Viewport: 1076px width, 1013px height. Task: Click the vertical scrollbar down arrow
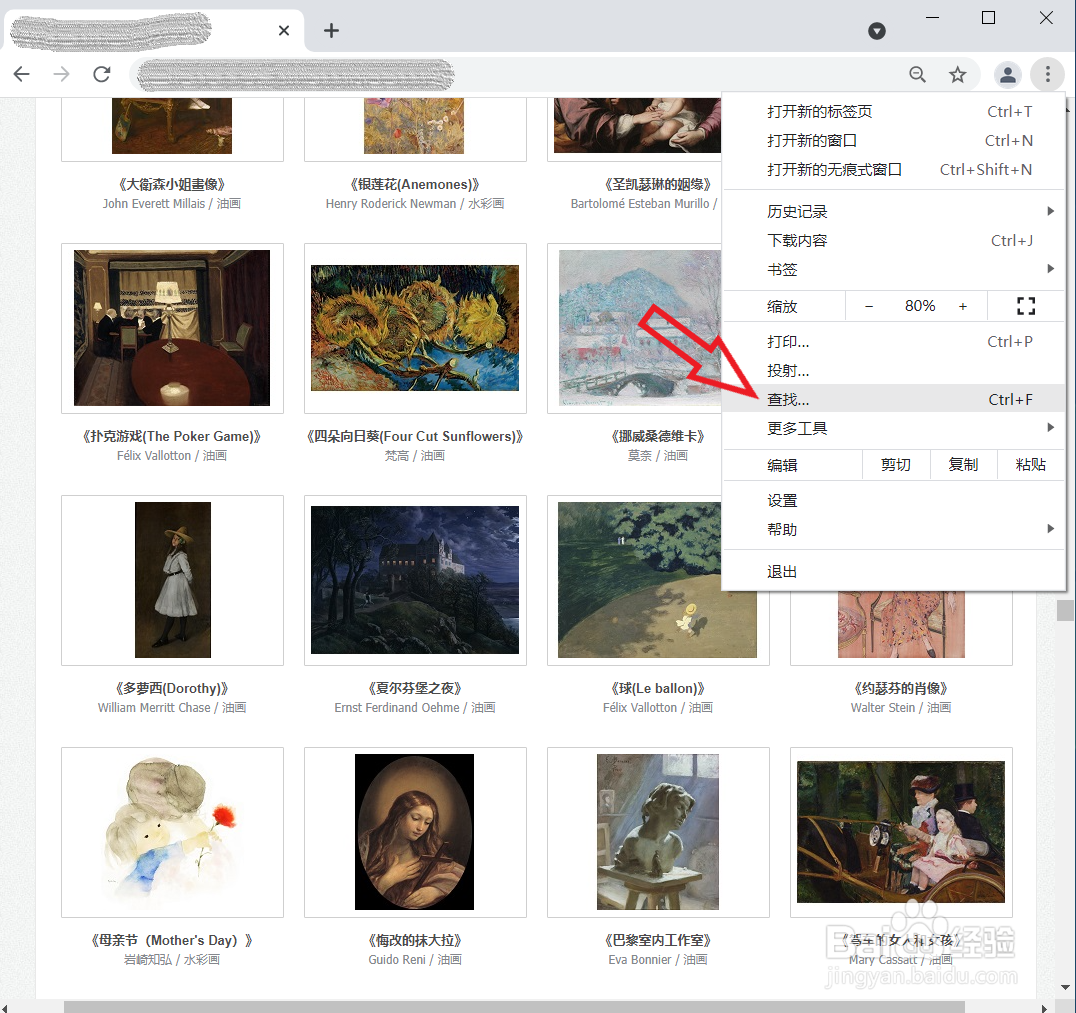(1065, 988)
